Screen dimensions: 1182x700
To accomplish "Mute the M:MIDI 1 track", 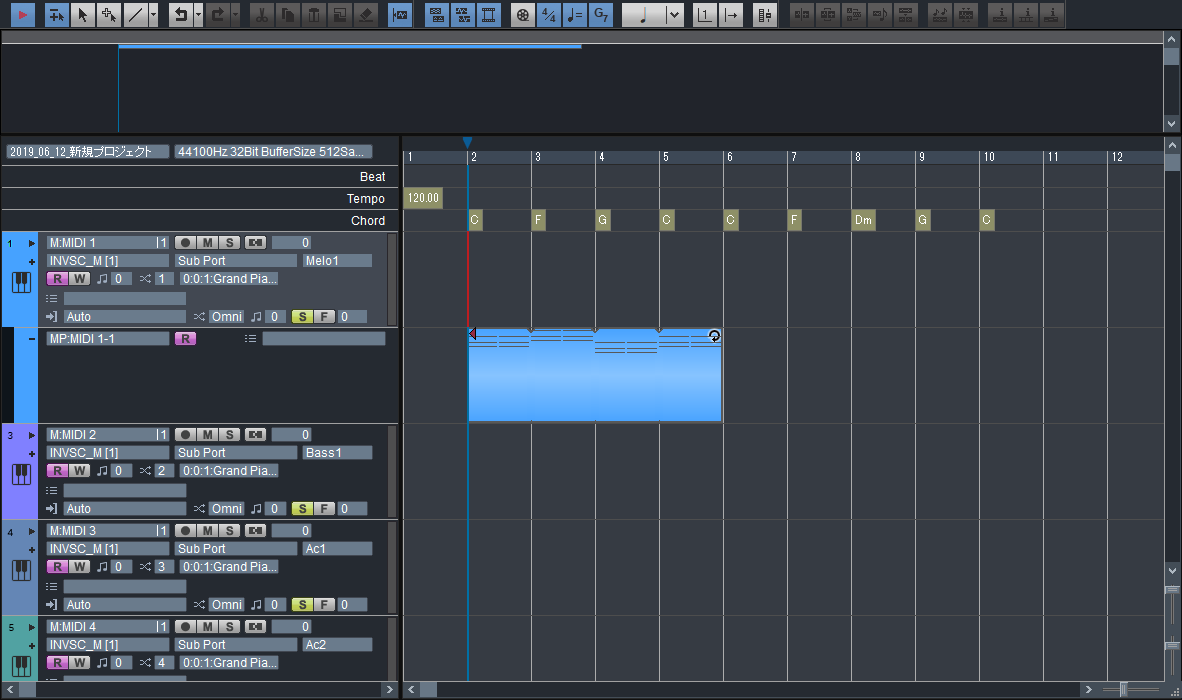I will [207, 243].
